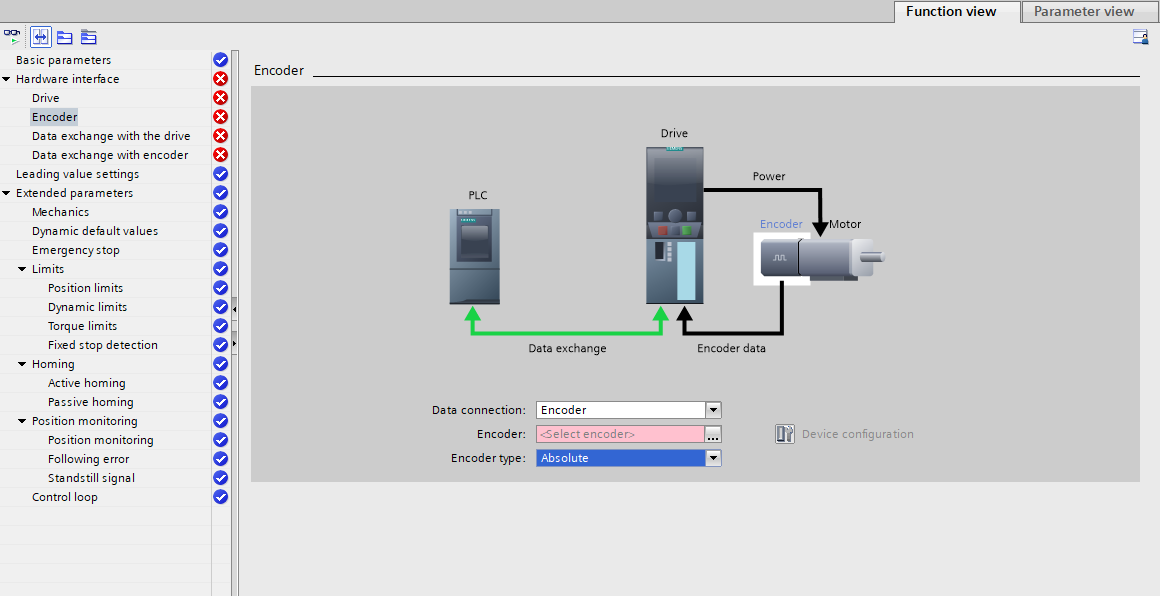Click the red error icon beside Drive
1160x596 pixels.
click(x=221, y=98)
